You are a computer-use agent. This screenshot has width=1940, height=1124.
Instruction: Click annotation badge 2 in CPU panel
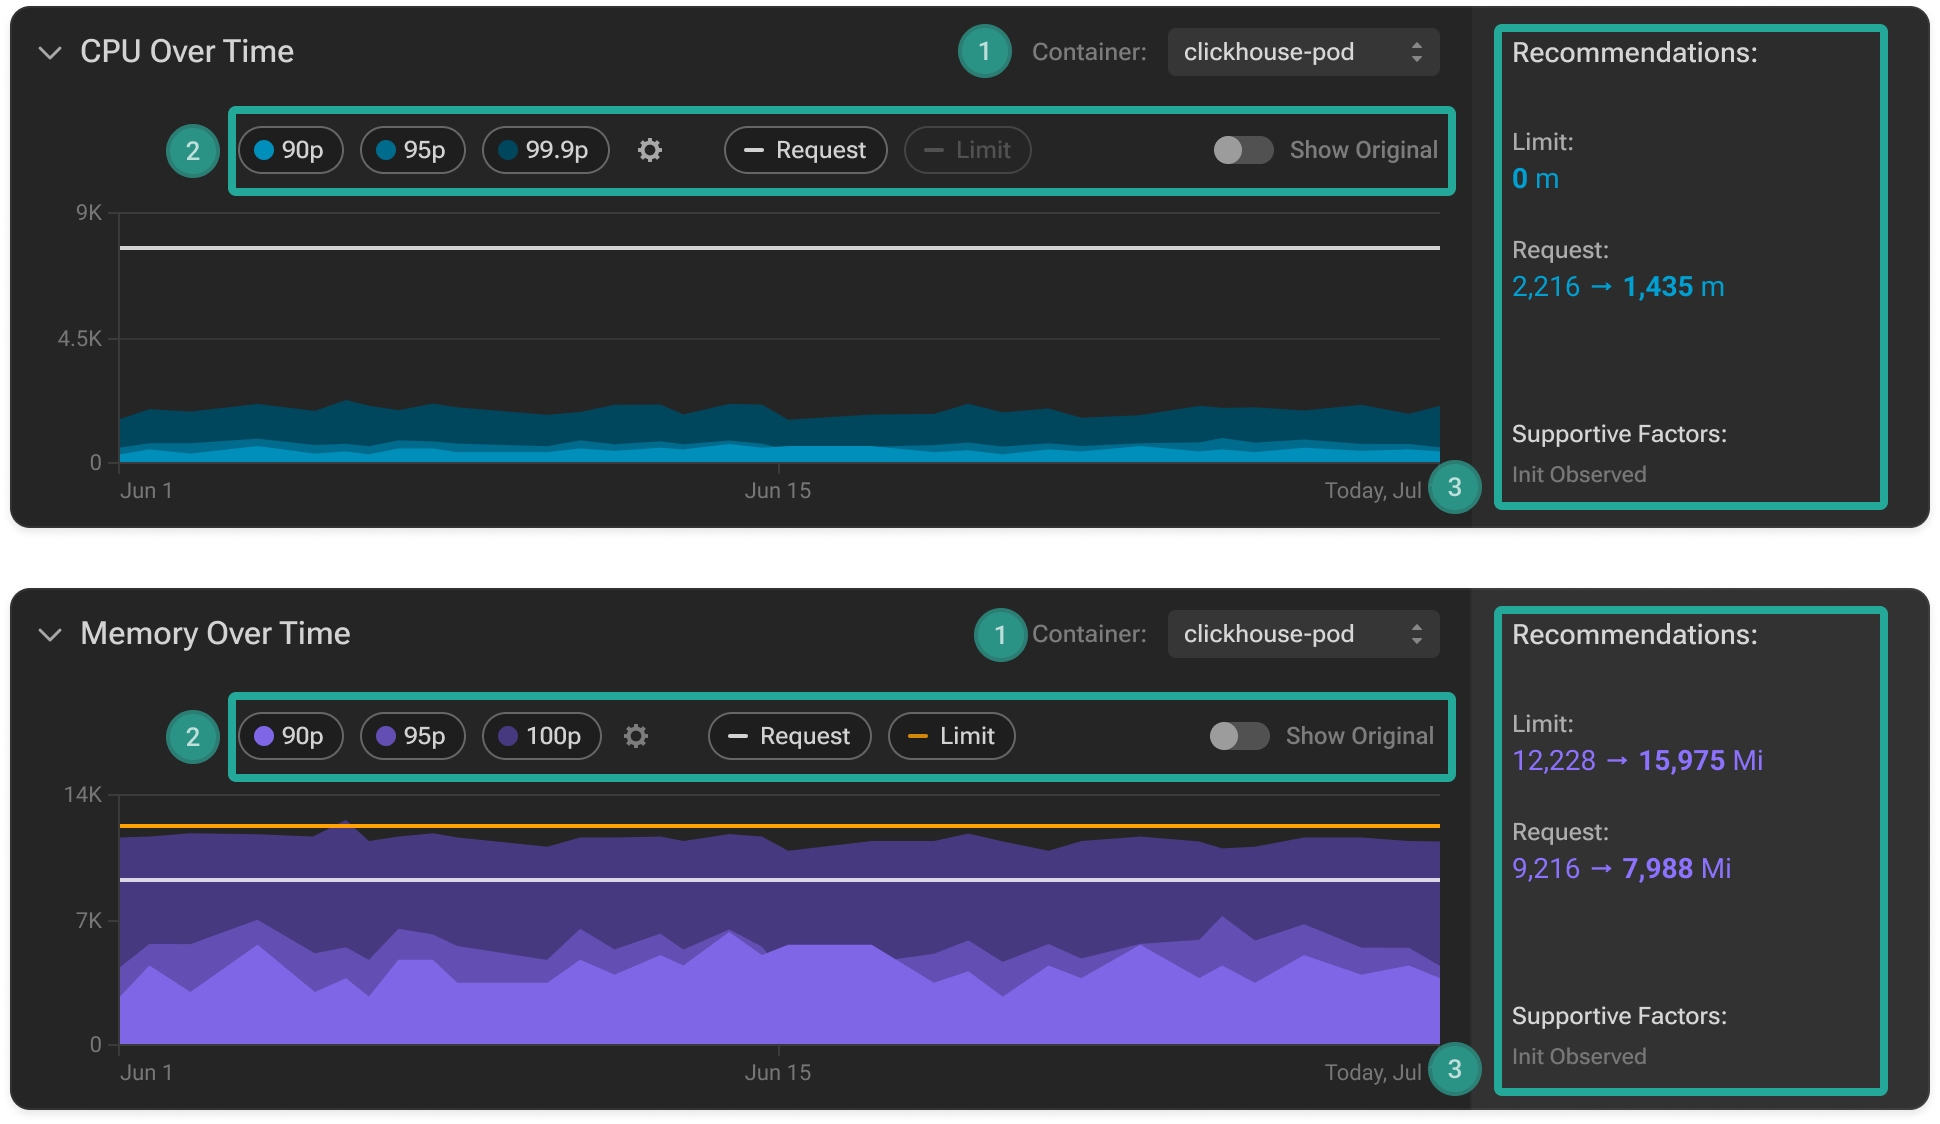click(193, 151)
